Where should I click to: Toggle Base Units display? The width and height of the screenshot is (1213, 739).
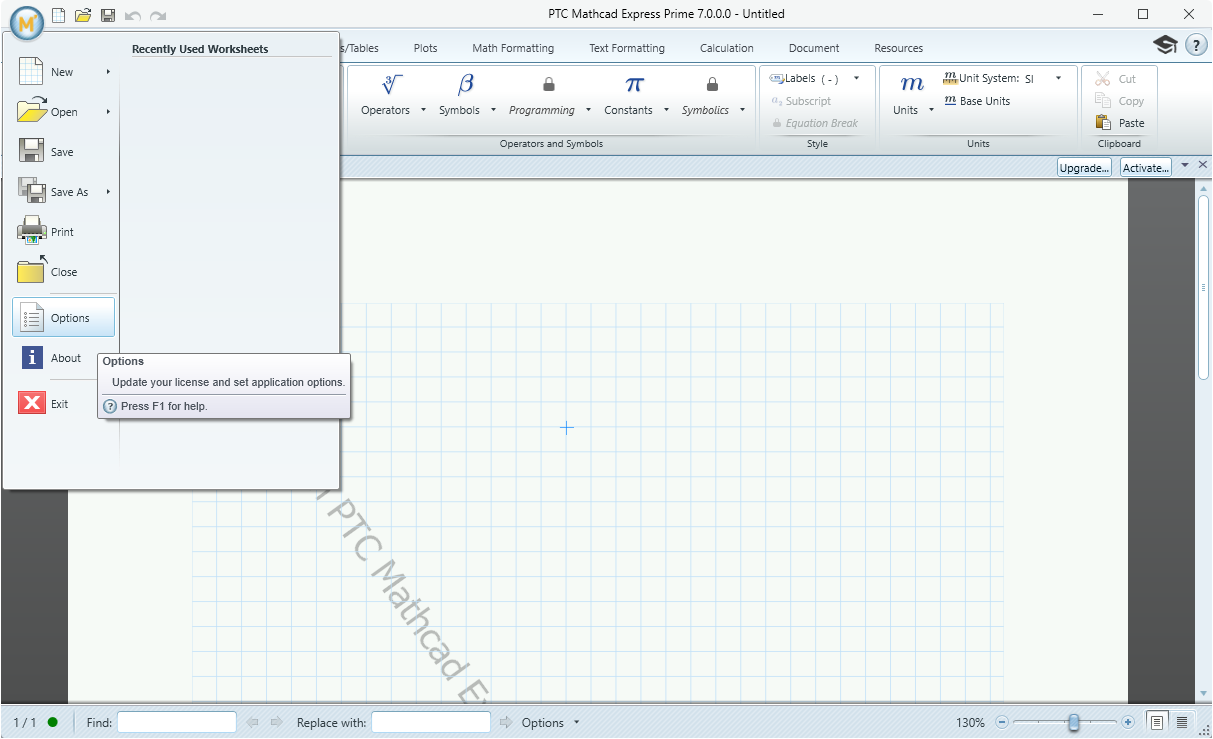977,101
